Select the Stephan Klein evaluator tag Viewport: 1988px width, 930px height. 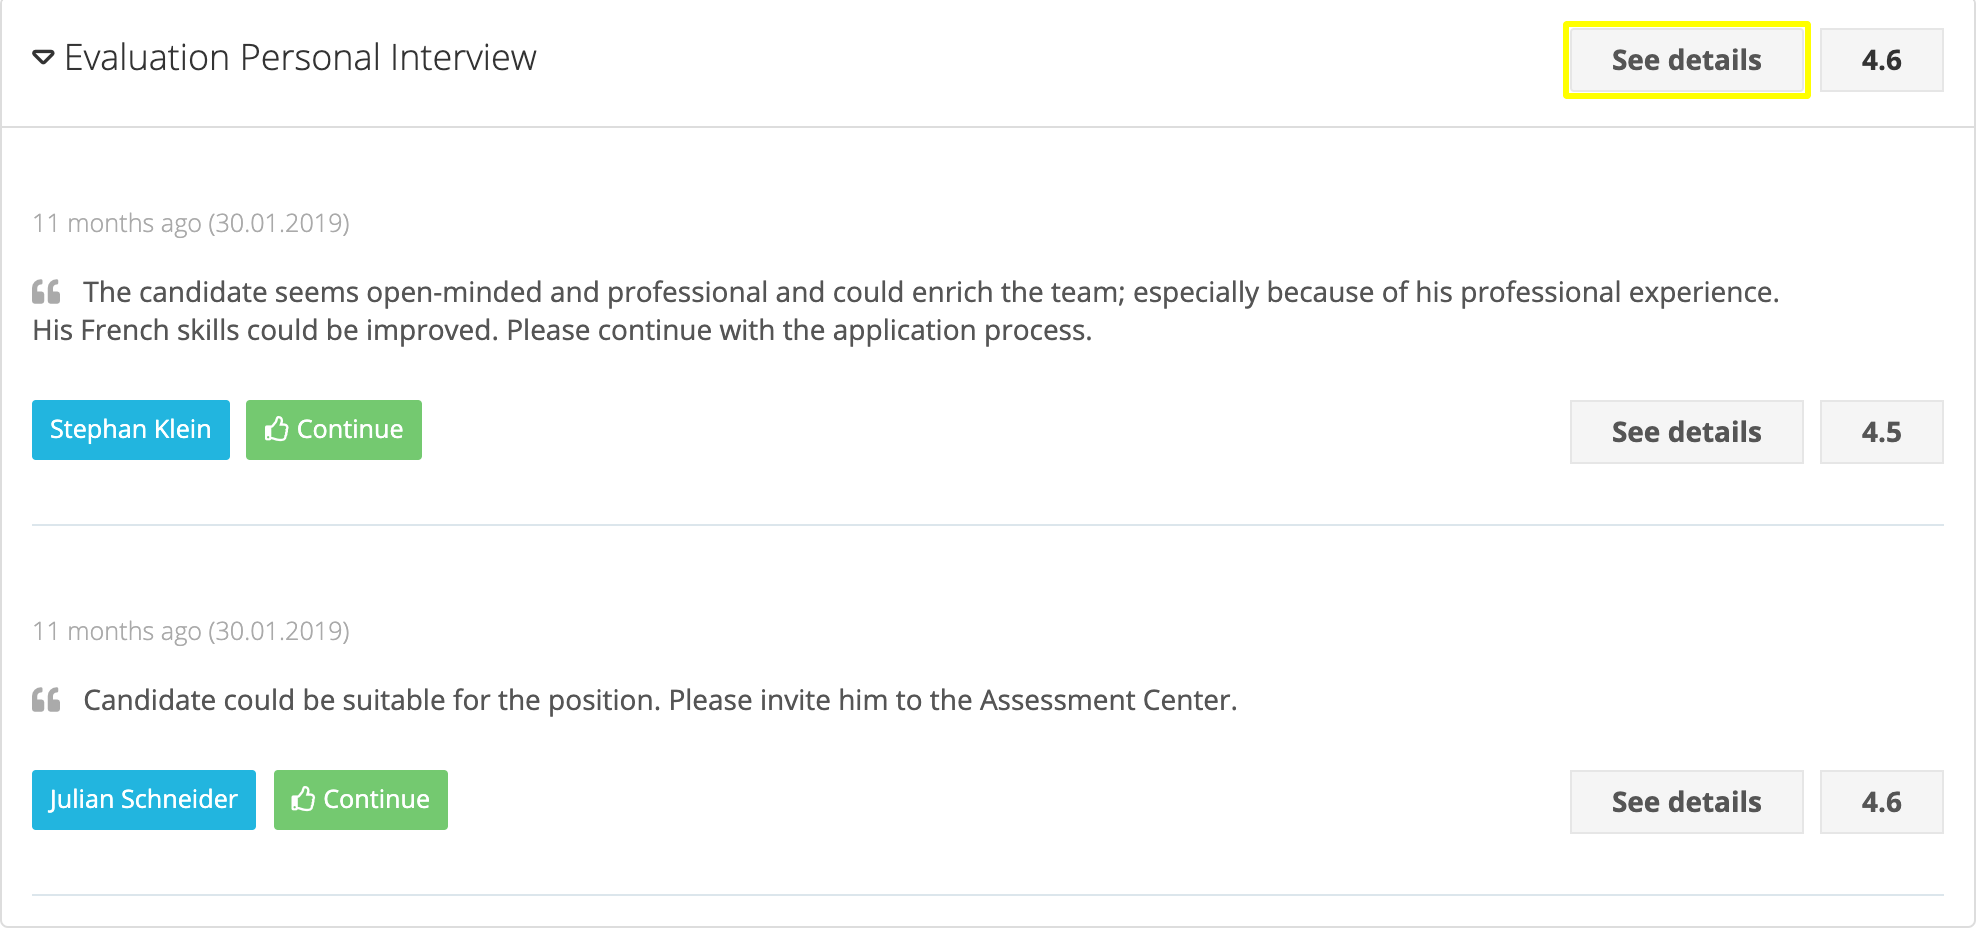tap(131, 430)
